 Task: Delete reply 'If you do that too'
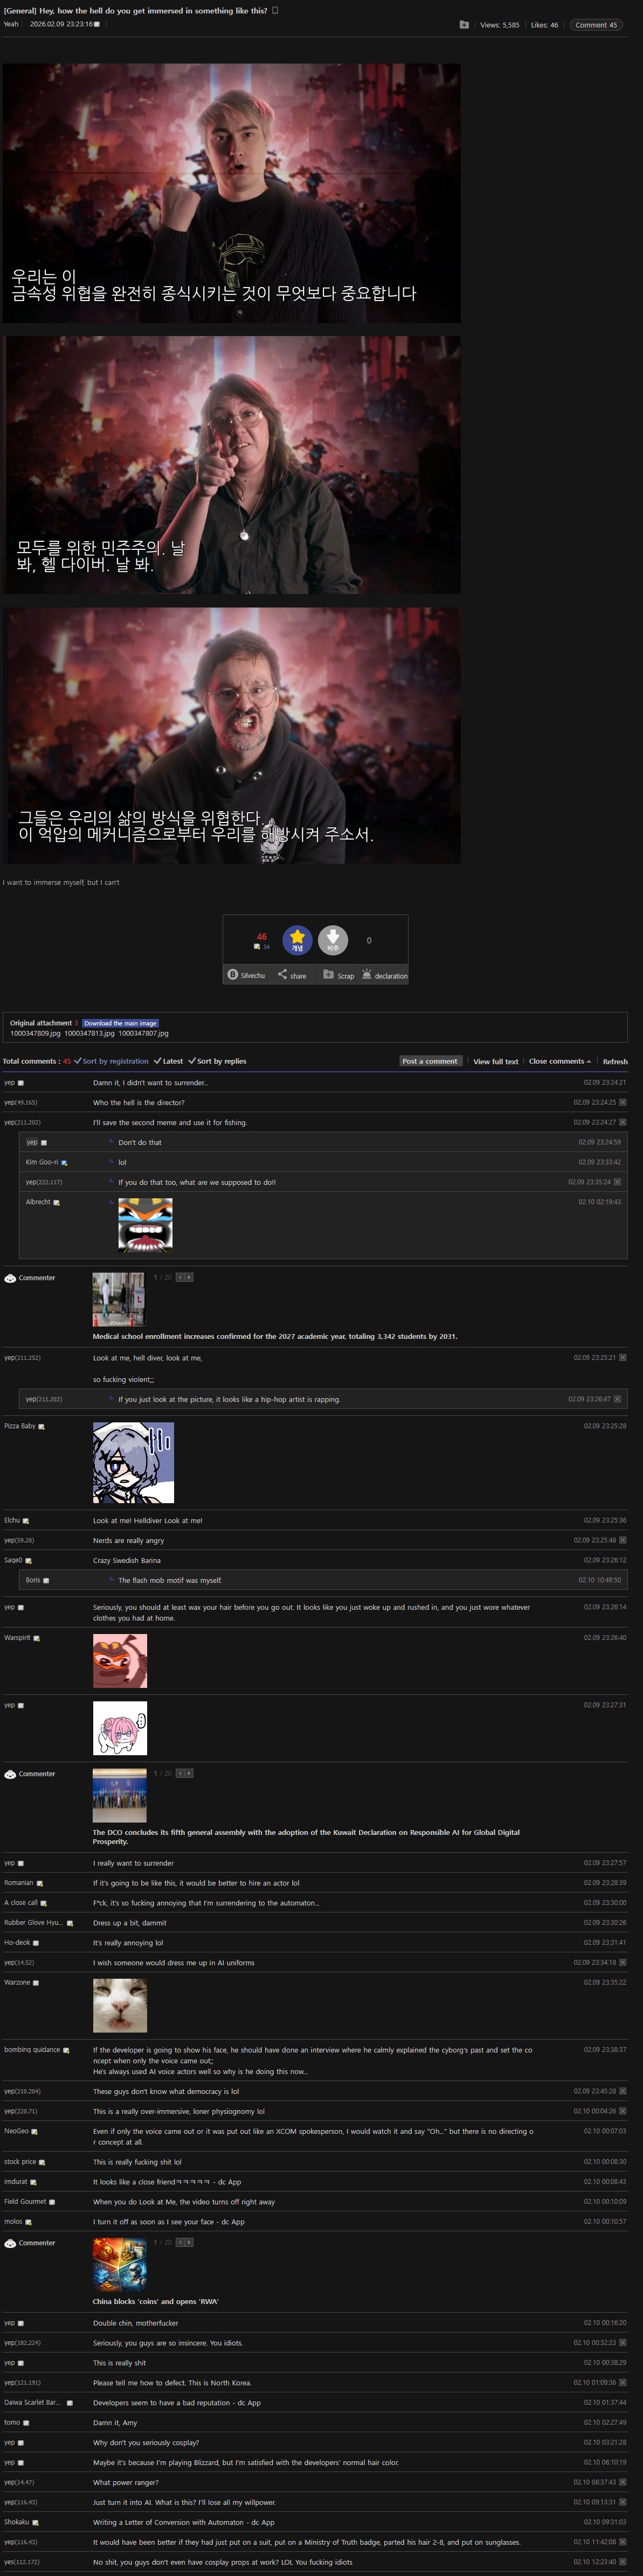[x=617, y=1182]
